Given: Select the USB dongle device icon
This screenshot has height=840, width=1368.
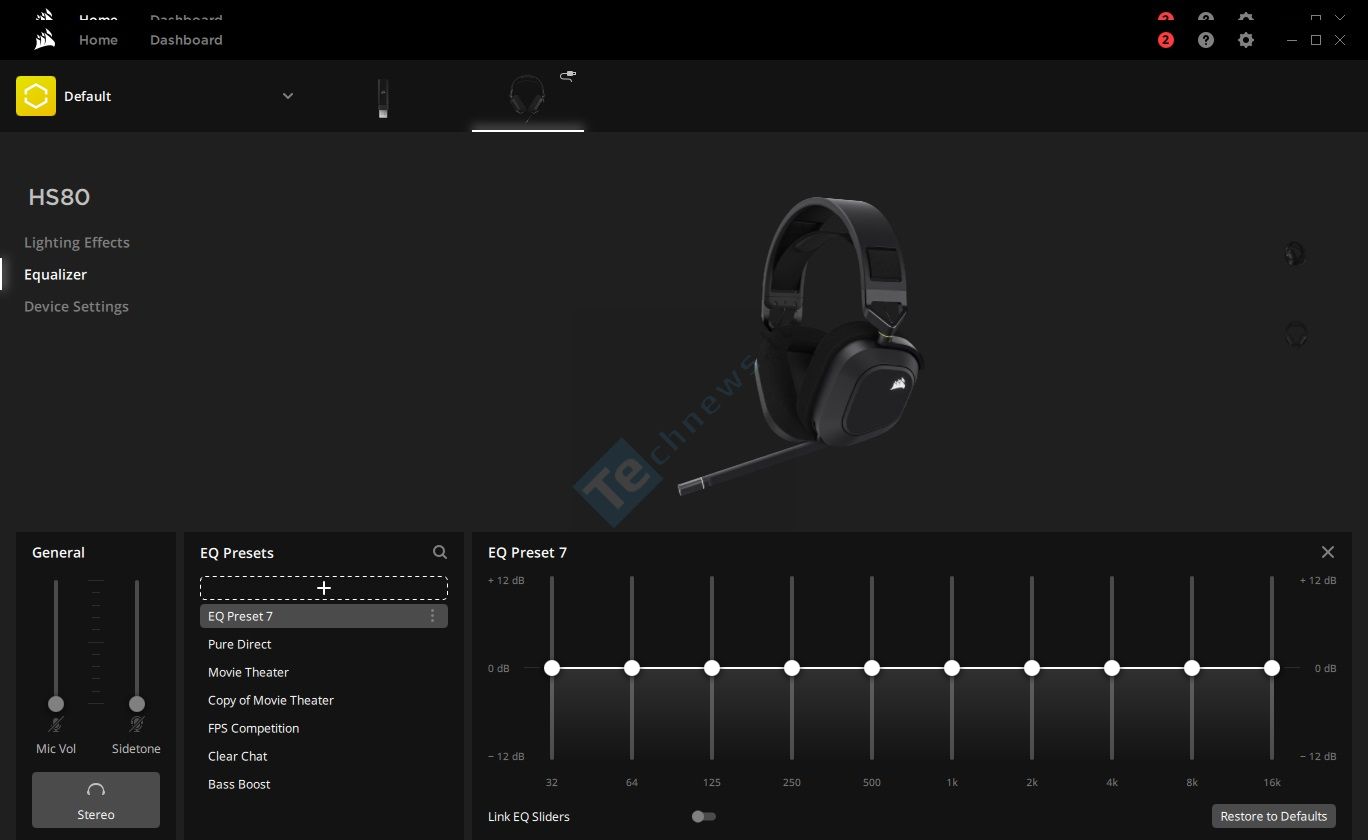Looking at the screenshot, I should pos(383,98).
